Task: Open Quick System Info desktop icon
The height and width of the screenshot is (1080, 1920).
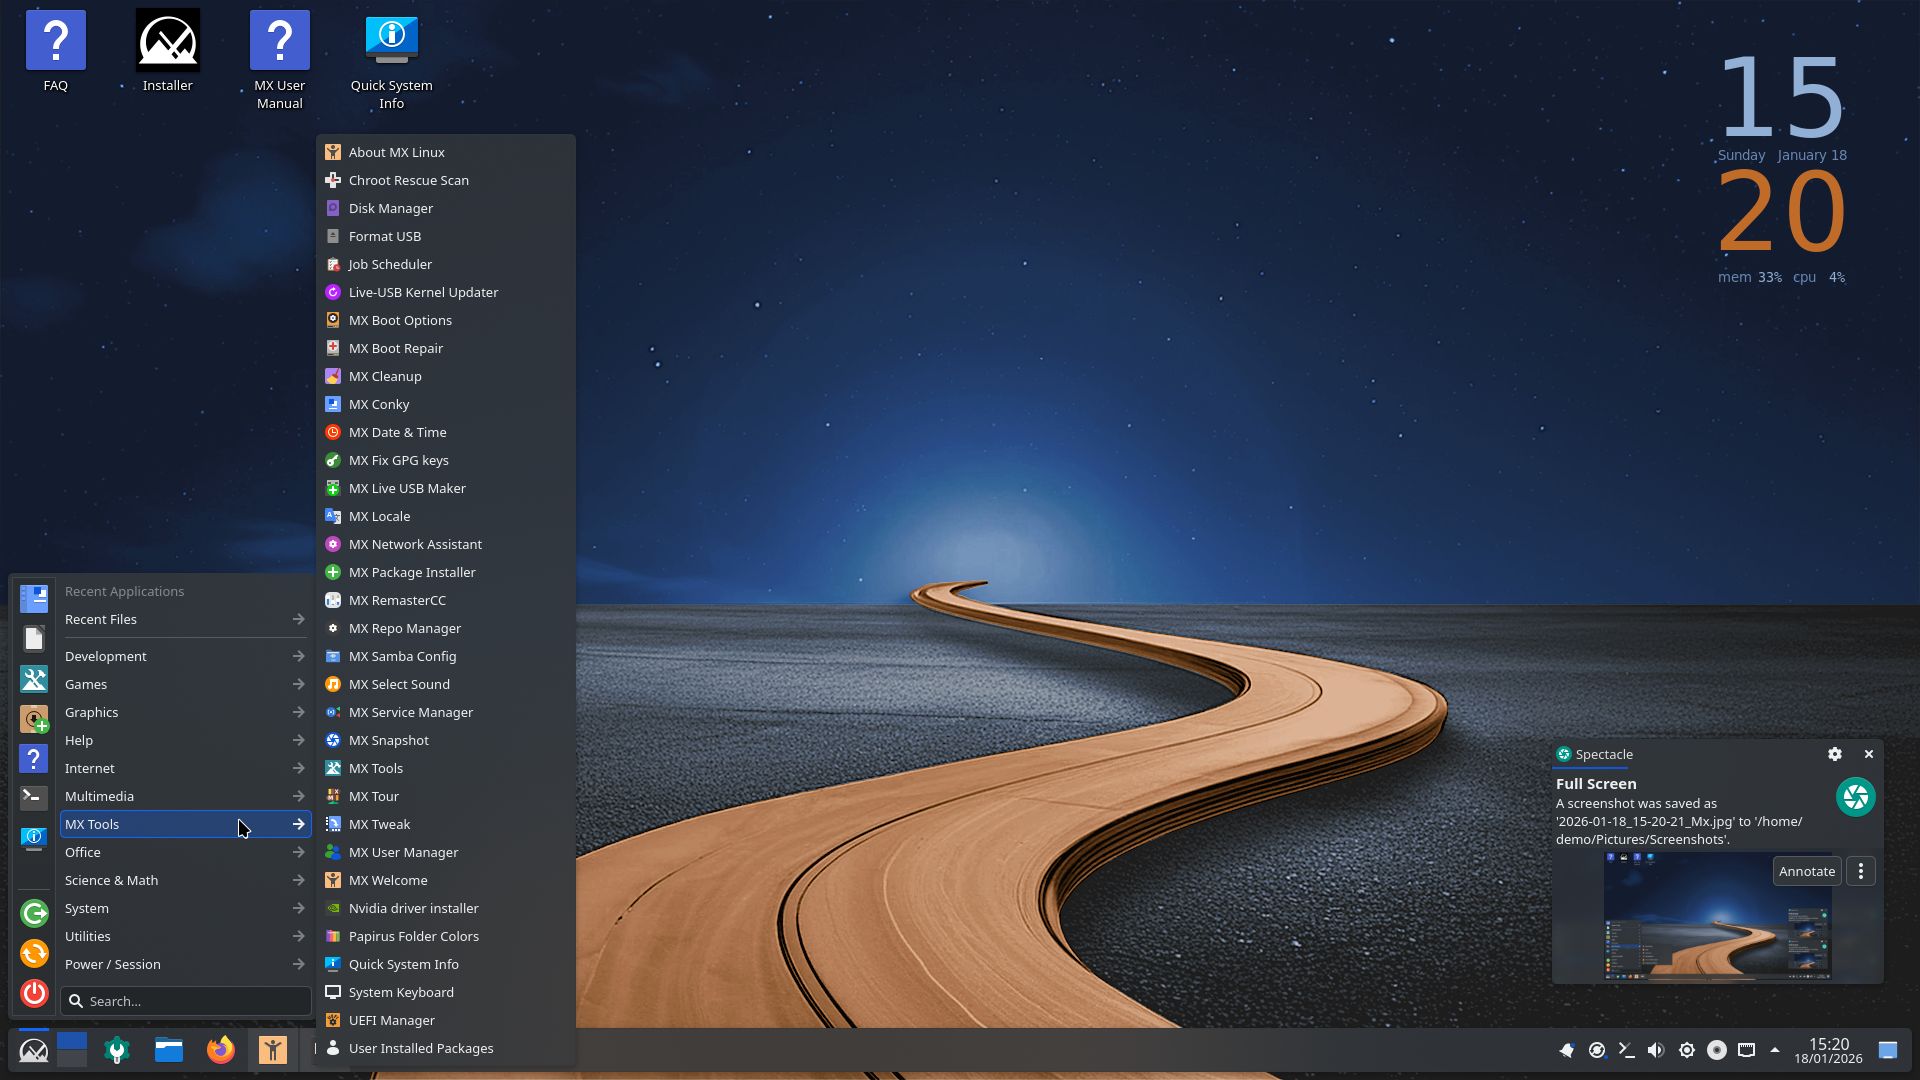Action: pyautogui.click(x=391, y=42)
